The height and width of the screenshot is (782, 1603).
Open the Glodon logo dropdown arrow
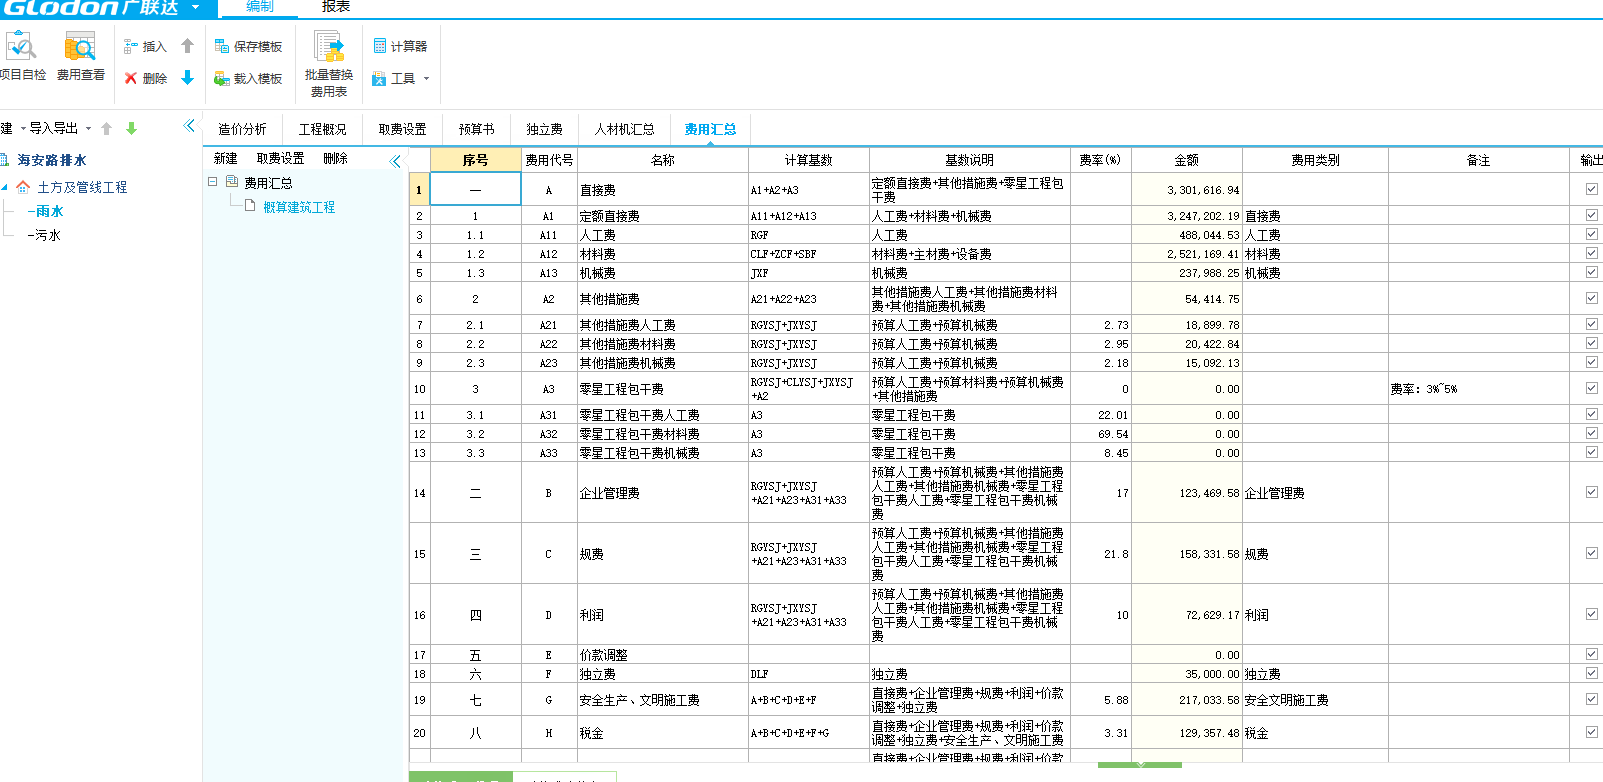(x=195, y=7)
